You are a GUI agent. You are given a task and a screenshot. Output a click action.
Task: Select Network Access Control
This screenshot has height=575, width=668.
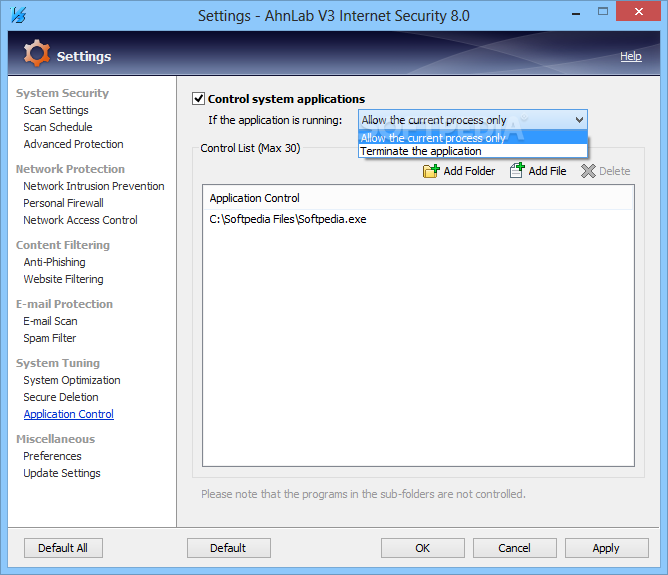(x=80, y=220)
